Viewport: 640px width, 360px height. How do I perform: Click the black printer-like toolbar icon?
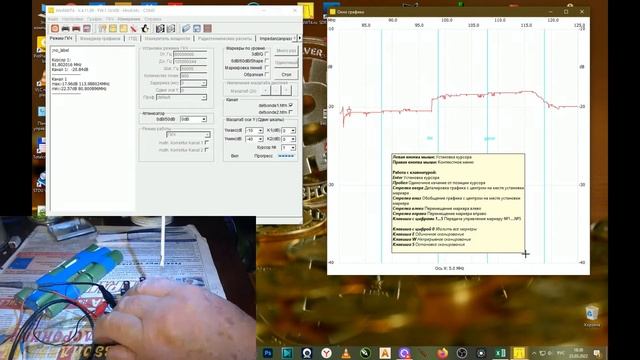point(65,29)
